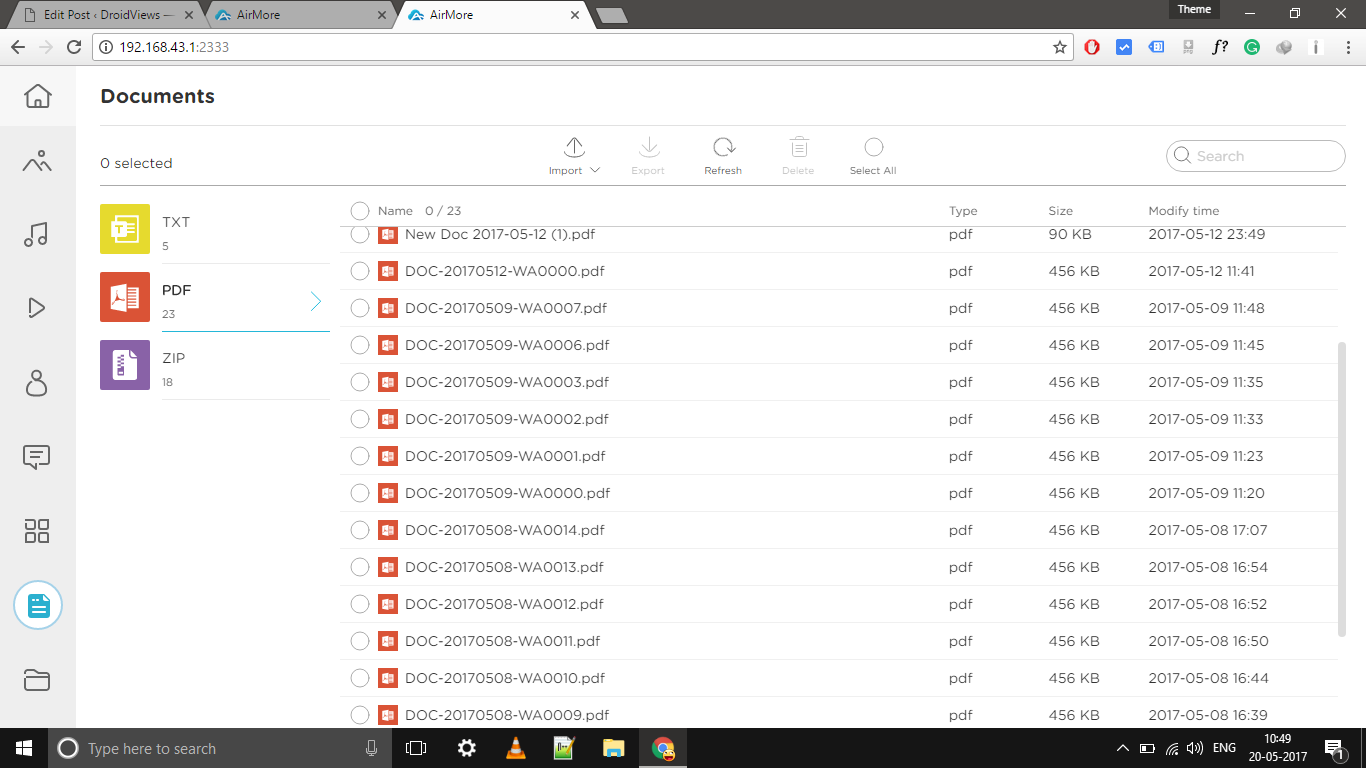Reload the browser page
The image size is (1366, 768).
pyautogui.click(x=73, y=47)
